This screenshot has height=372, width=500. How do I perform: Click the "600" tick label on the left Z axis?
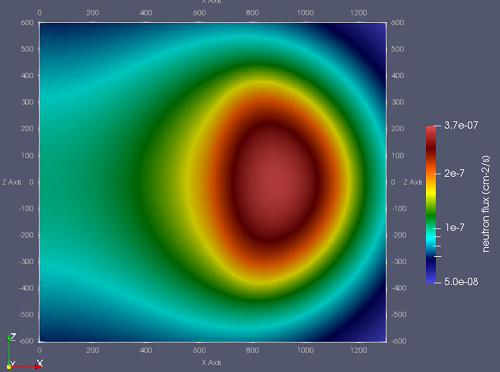click(27, 23)
